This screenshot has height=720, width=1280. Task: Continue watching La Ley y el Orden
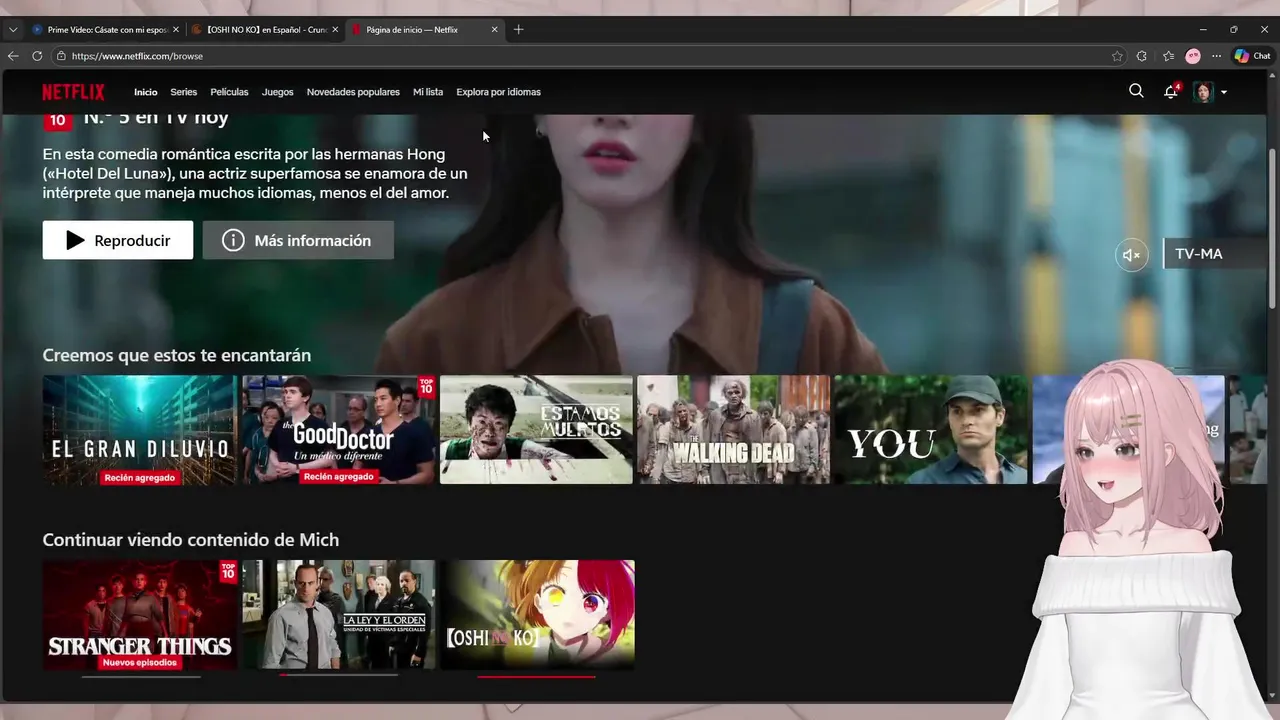pyautogui.click(x=339, y=615)
